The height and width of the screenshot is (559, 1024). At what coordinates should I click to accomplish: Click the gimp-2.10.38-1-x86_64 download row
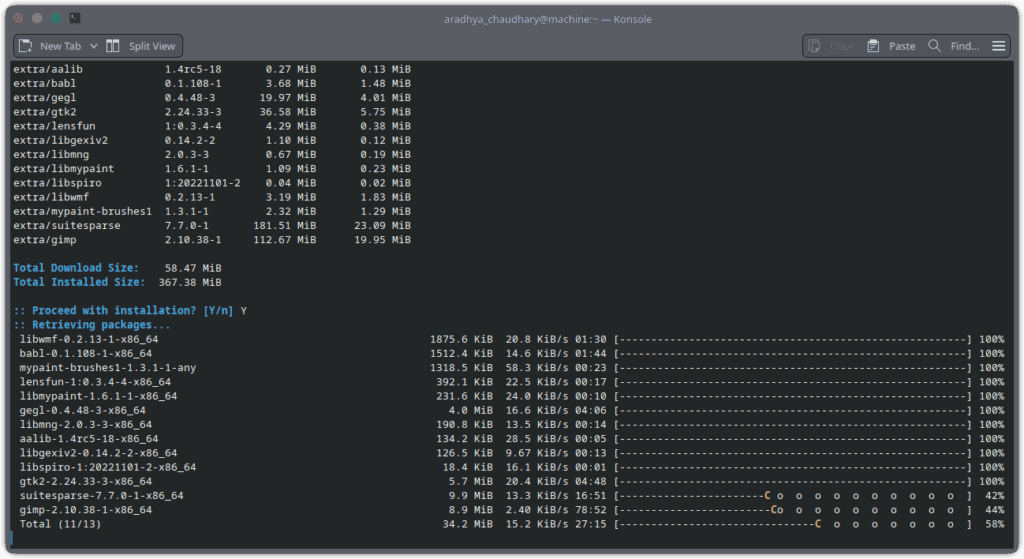tap(511, 511)
